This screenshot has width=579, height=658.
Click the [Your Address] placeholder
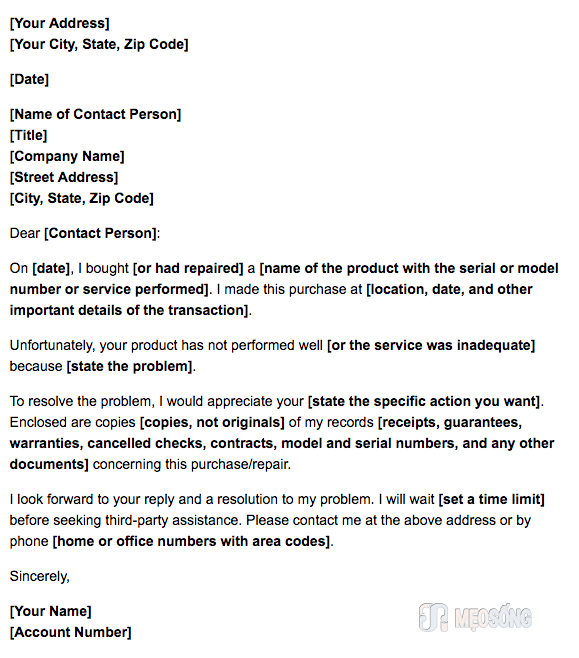coord(60,23)
